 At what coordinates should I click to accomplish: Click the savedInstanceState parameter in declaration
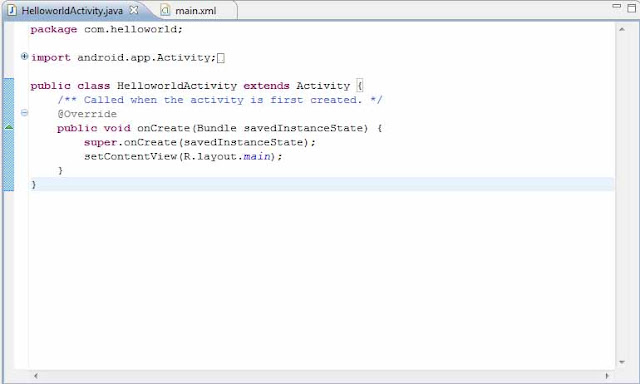click(303, 129)
